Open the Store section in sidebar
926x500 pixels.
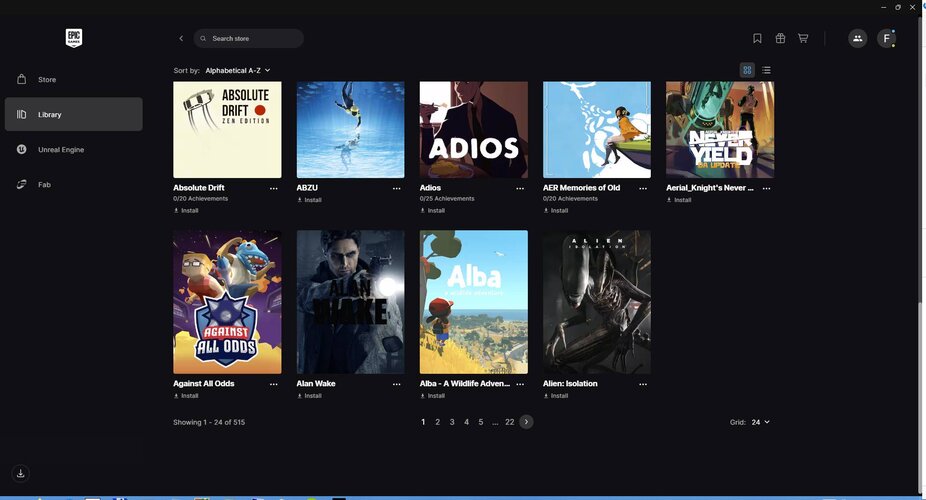pos(47,79)
